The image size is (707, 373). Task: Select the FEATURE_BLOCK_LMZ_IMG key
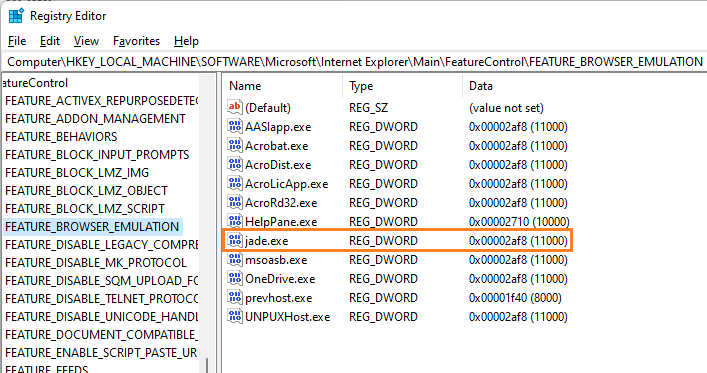click(x=77, y=173)
